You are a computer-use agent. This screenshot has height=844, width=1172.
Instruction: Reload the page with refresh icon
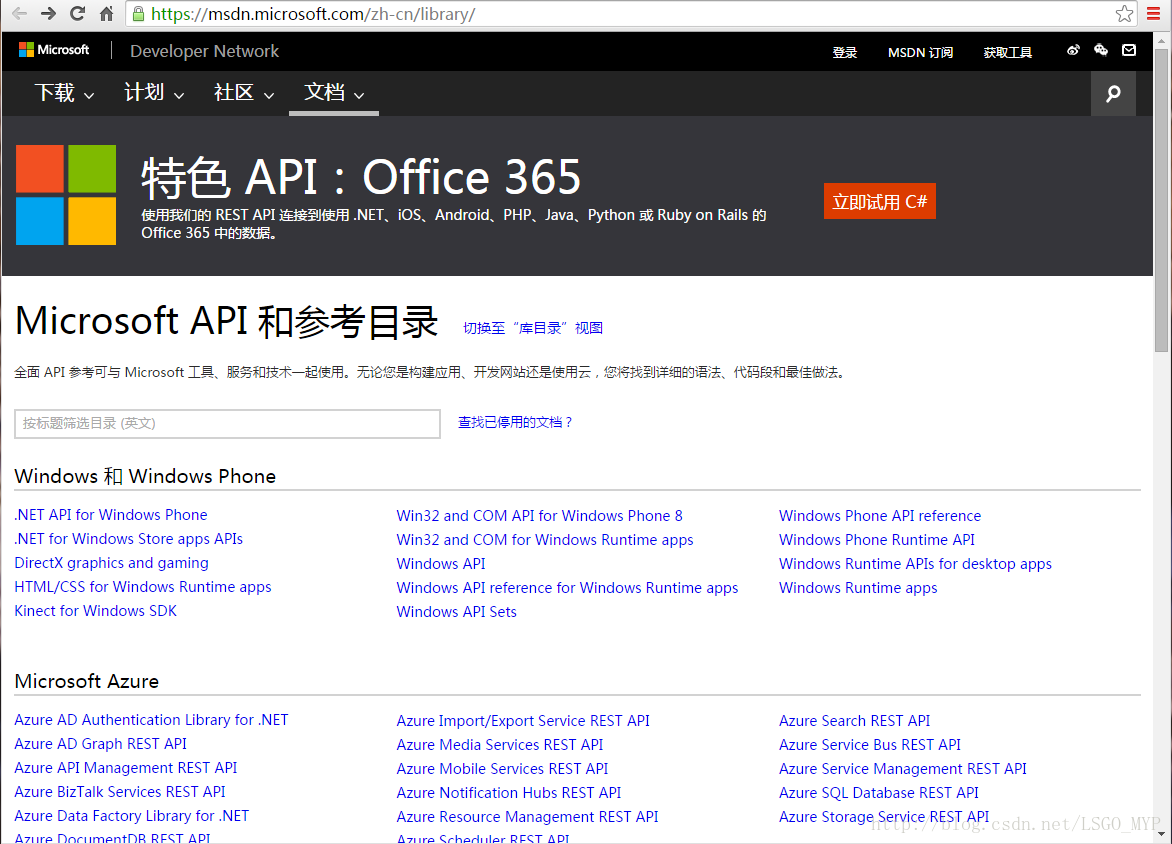(77, 13)
